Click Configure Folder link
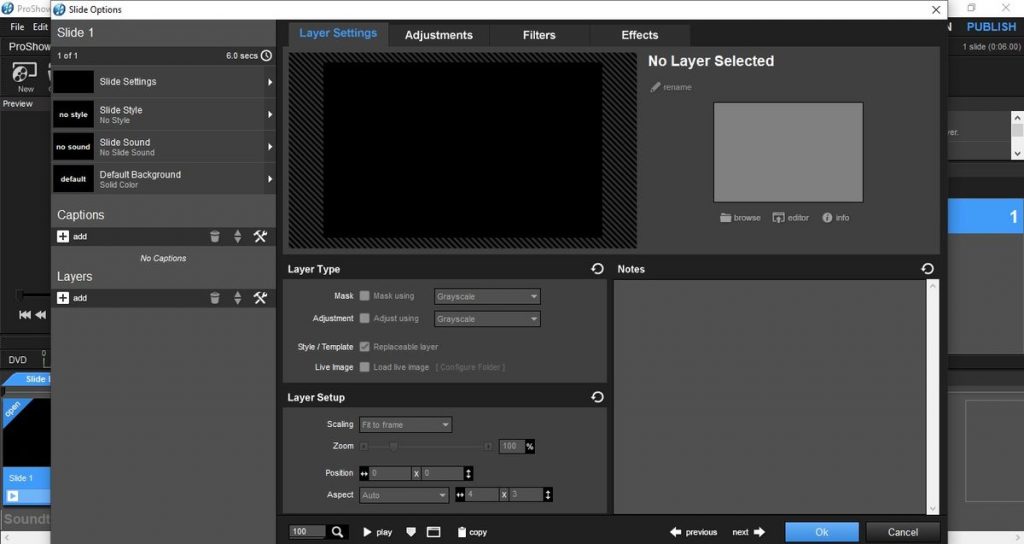This screenshot has height=544, width=1024. coord(470,367)
